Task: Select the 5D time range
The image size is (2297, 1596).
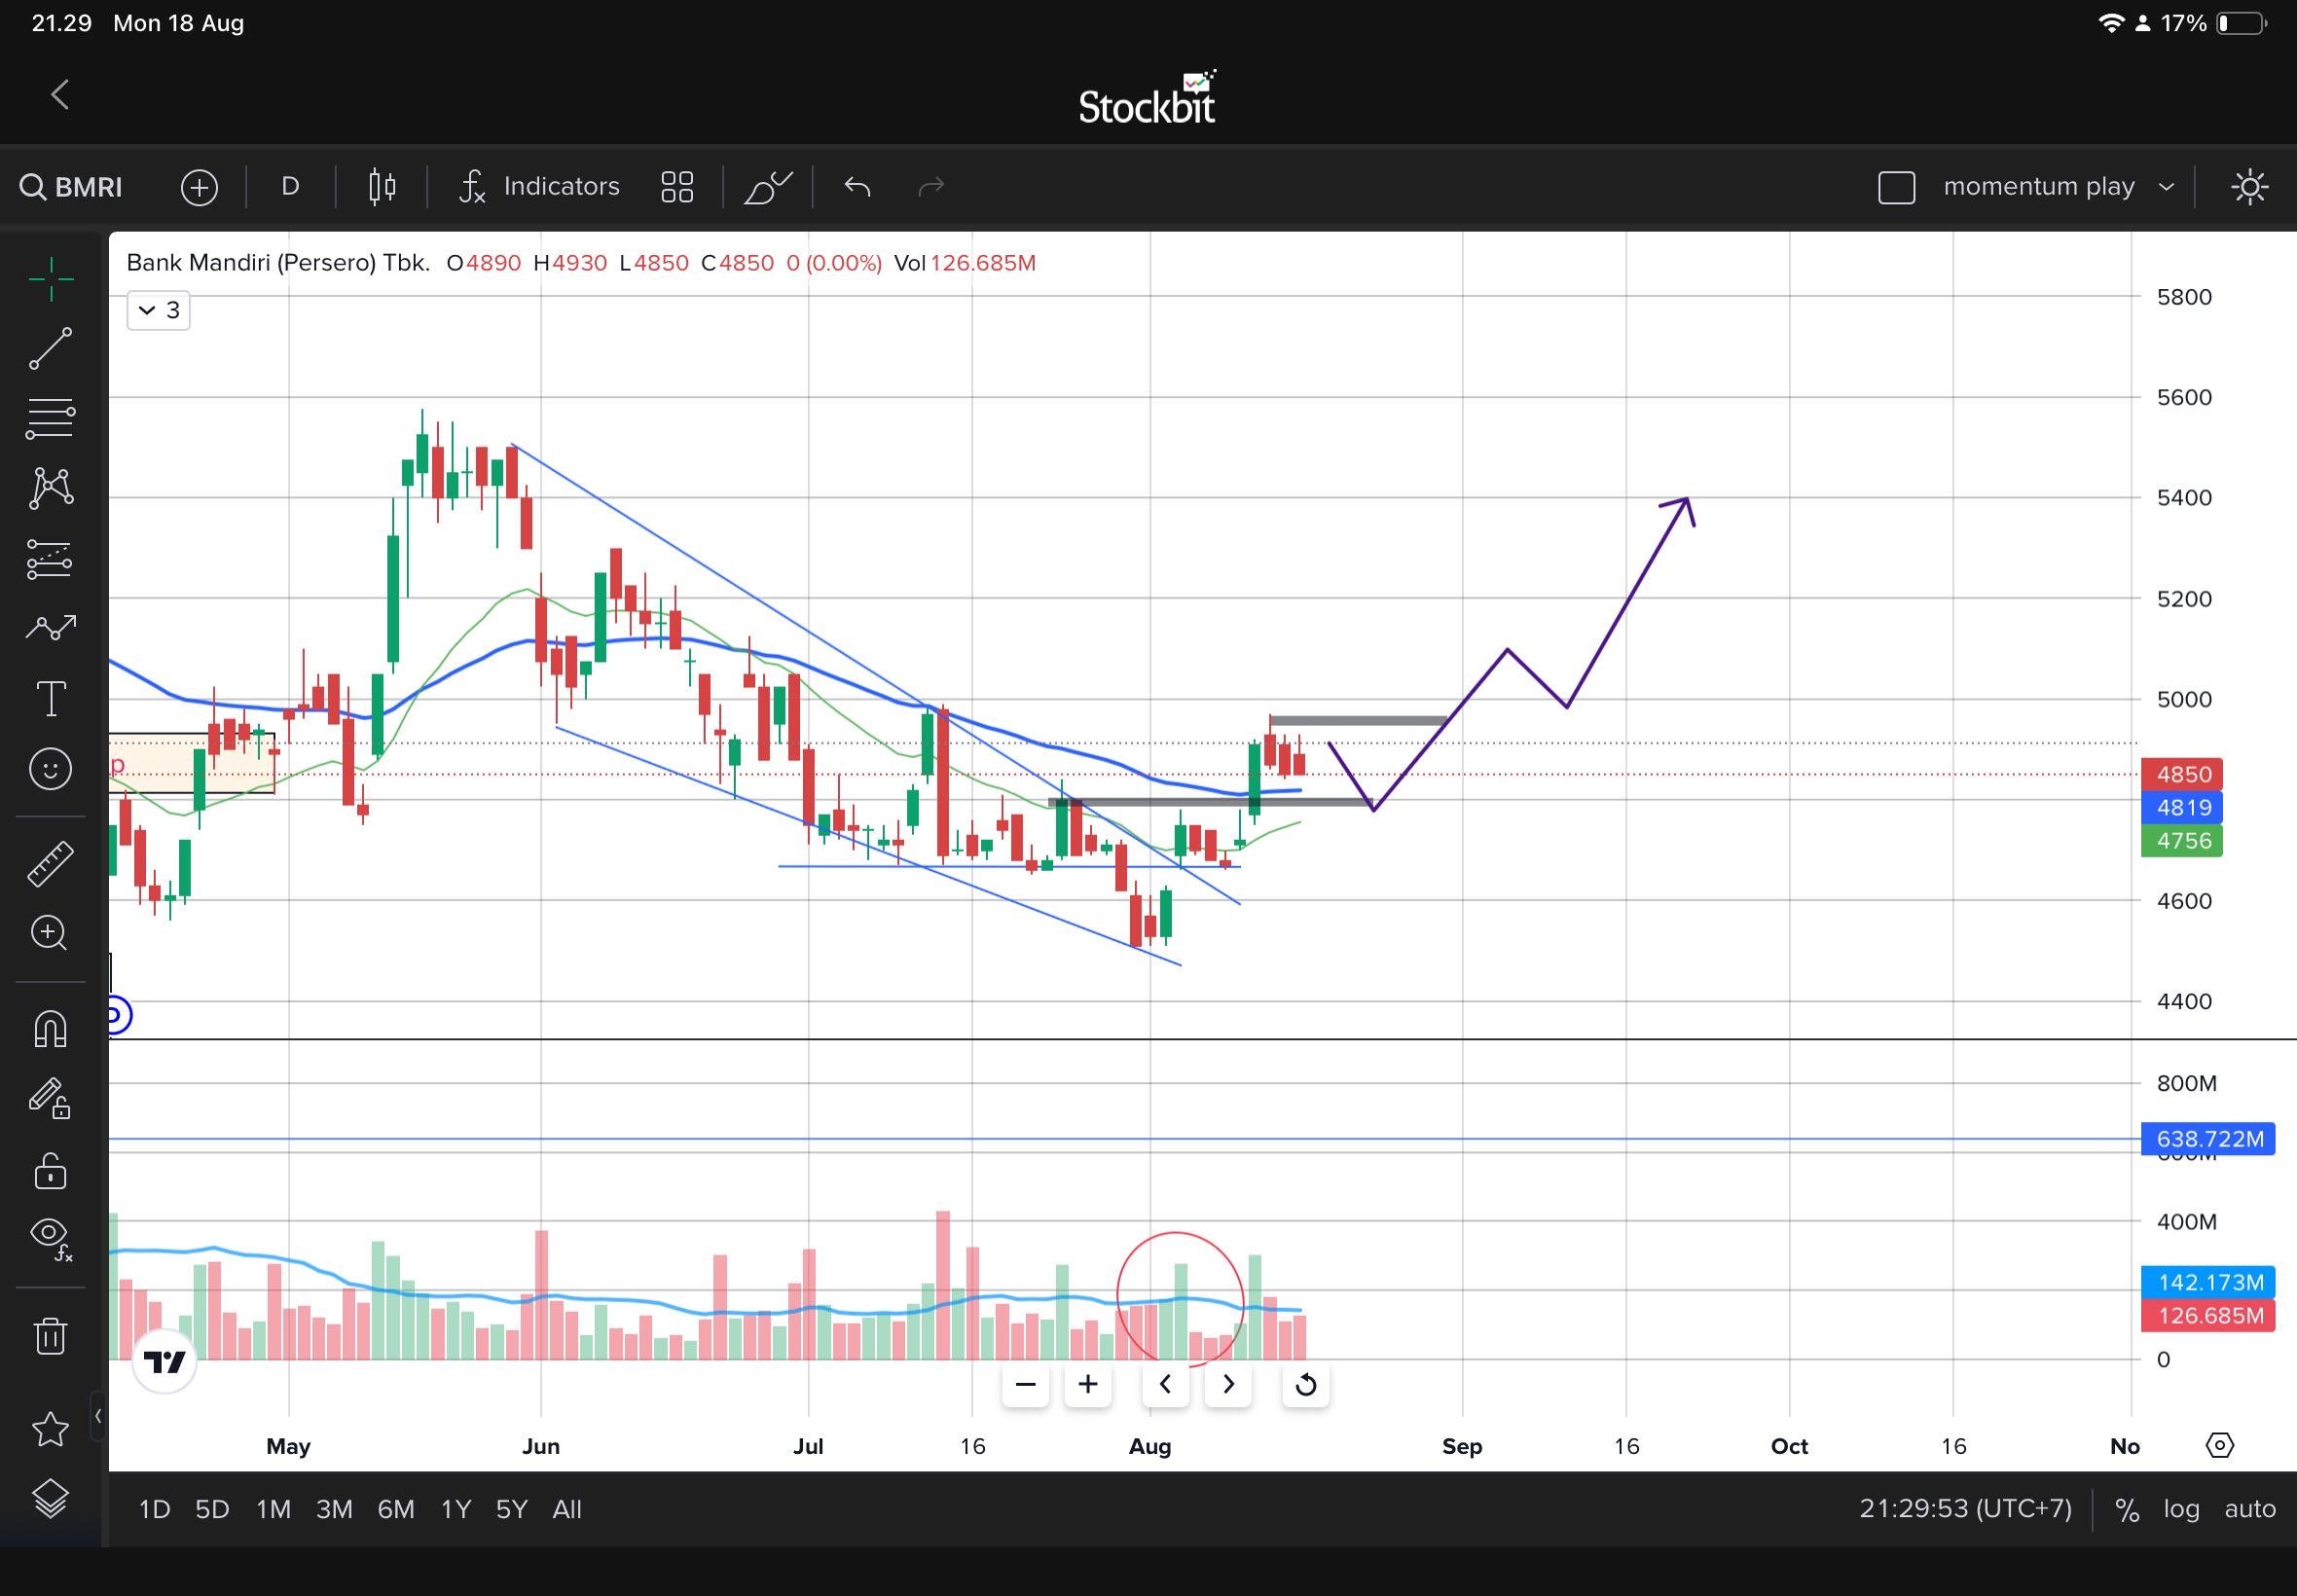Action: coord(212,1509)
